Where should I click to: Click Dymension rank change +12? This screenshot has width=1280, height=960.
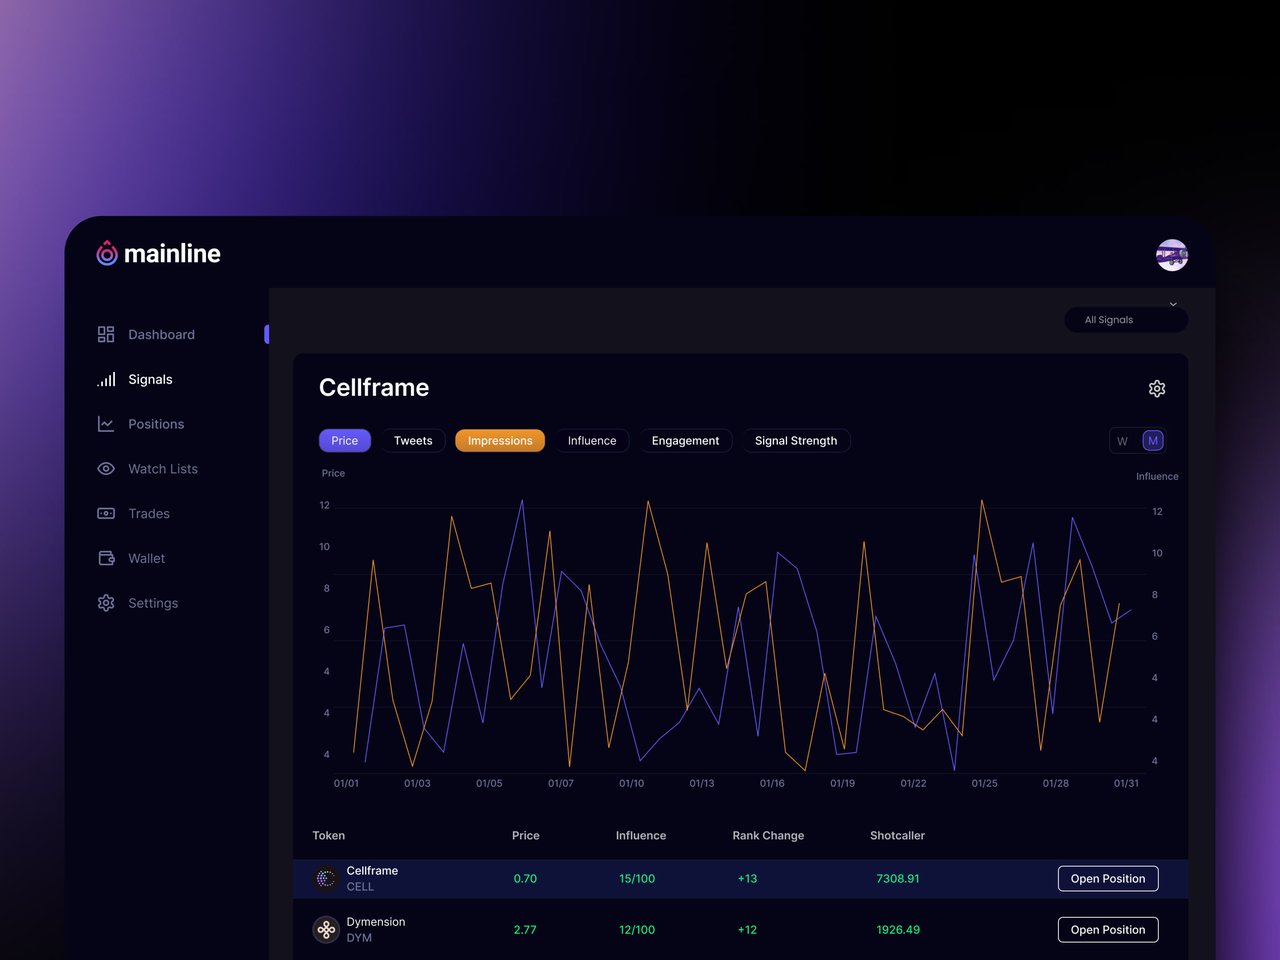747,930
